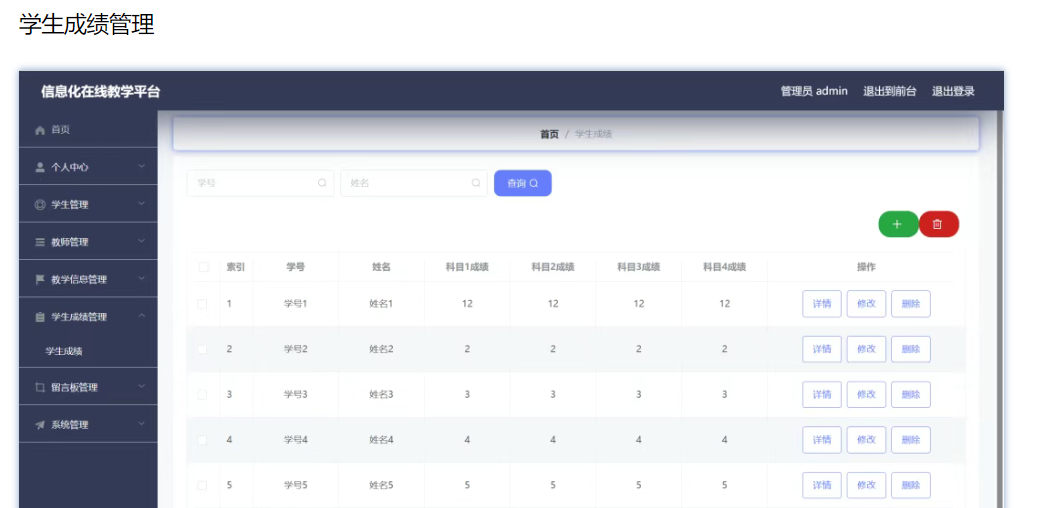Viewport: 1052px width, 508px height.
Task: Open the 学生成绩 submenu item
Action: click(89, 351)
